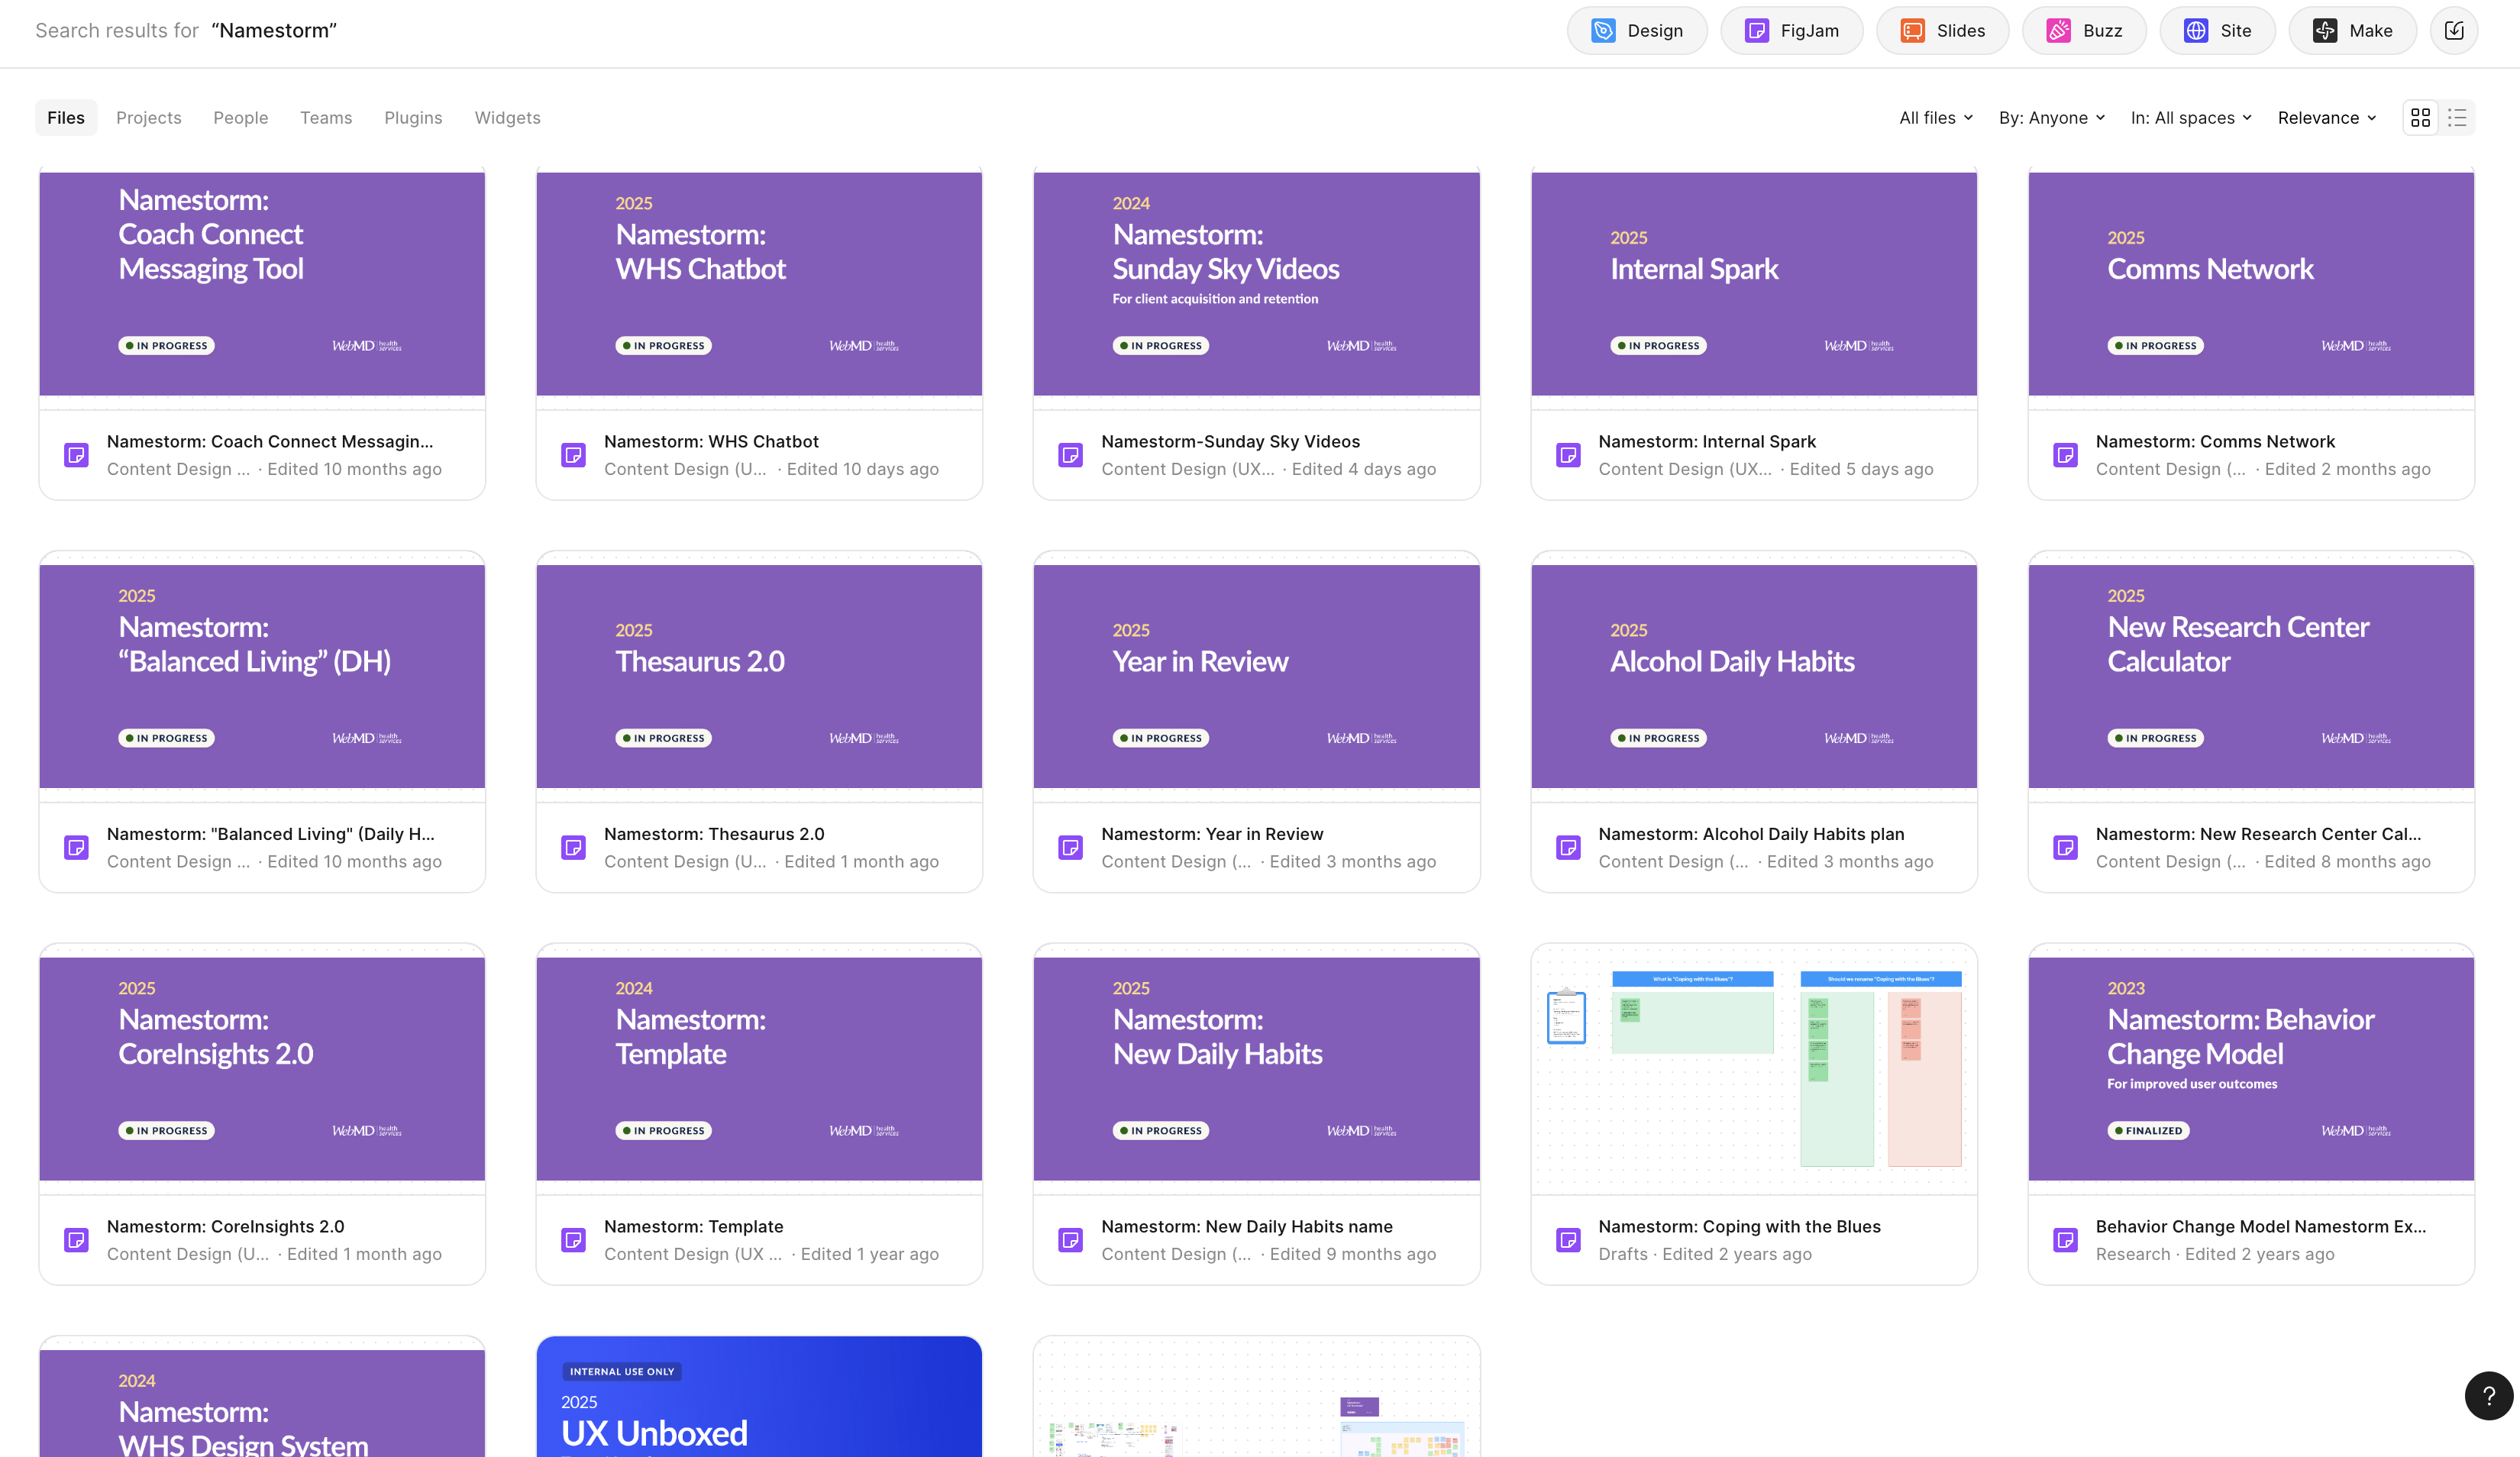The image size is (2520, 1457).
Task: Click FigJam icon beside Behavior Change Model file
Action: 2065,1241
